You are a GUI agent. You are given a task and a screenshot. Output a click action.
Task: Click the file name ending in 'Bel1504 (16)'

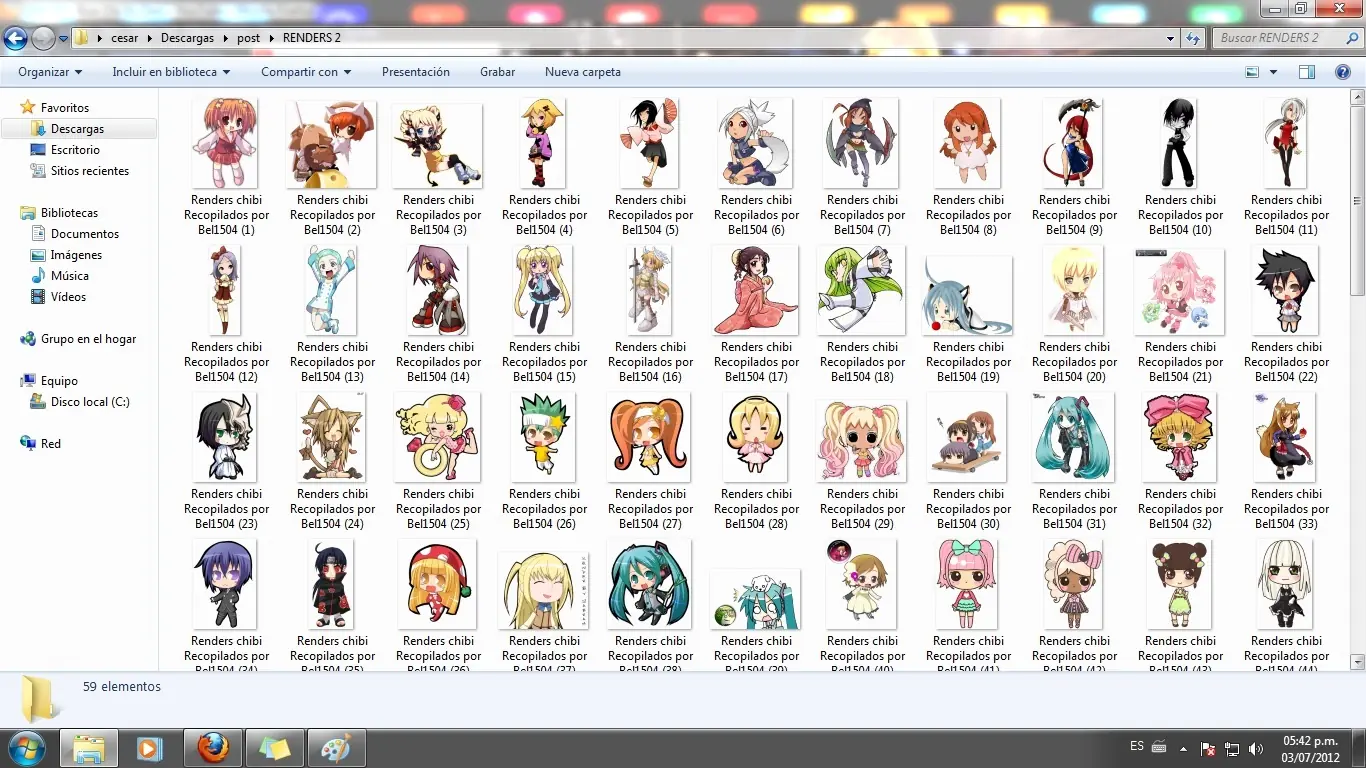click(650, 362)
